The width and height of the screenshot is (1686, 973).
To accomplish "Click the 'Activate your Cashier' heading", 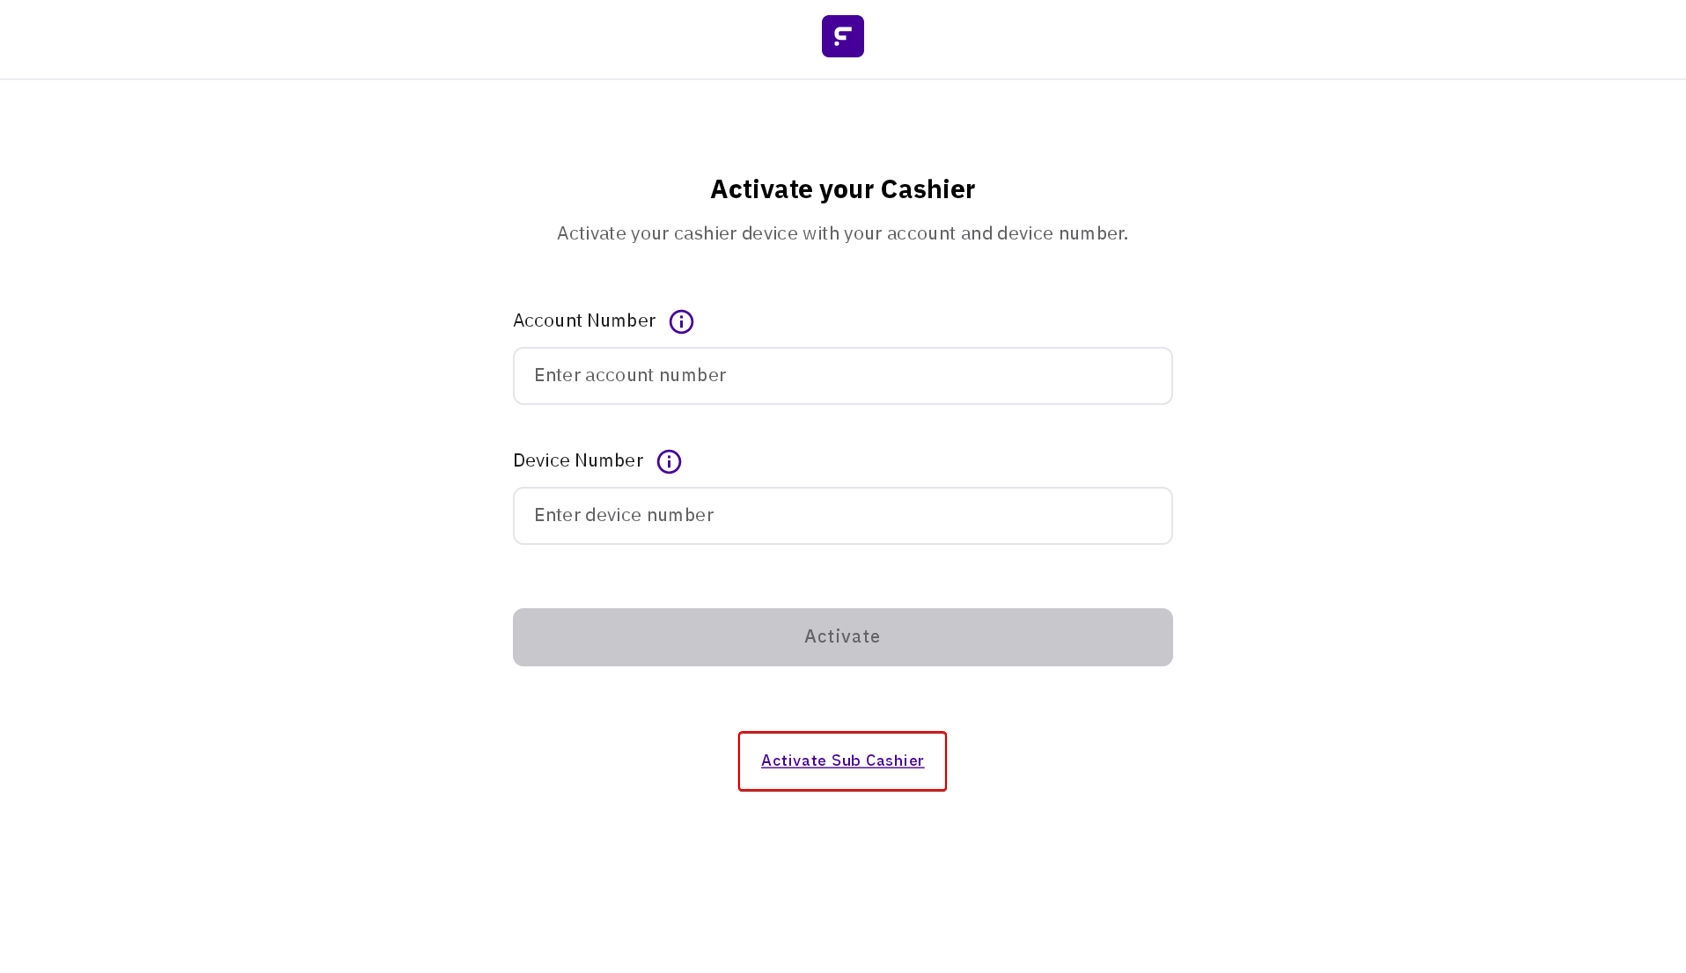I will (x=842, y=189).
